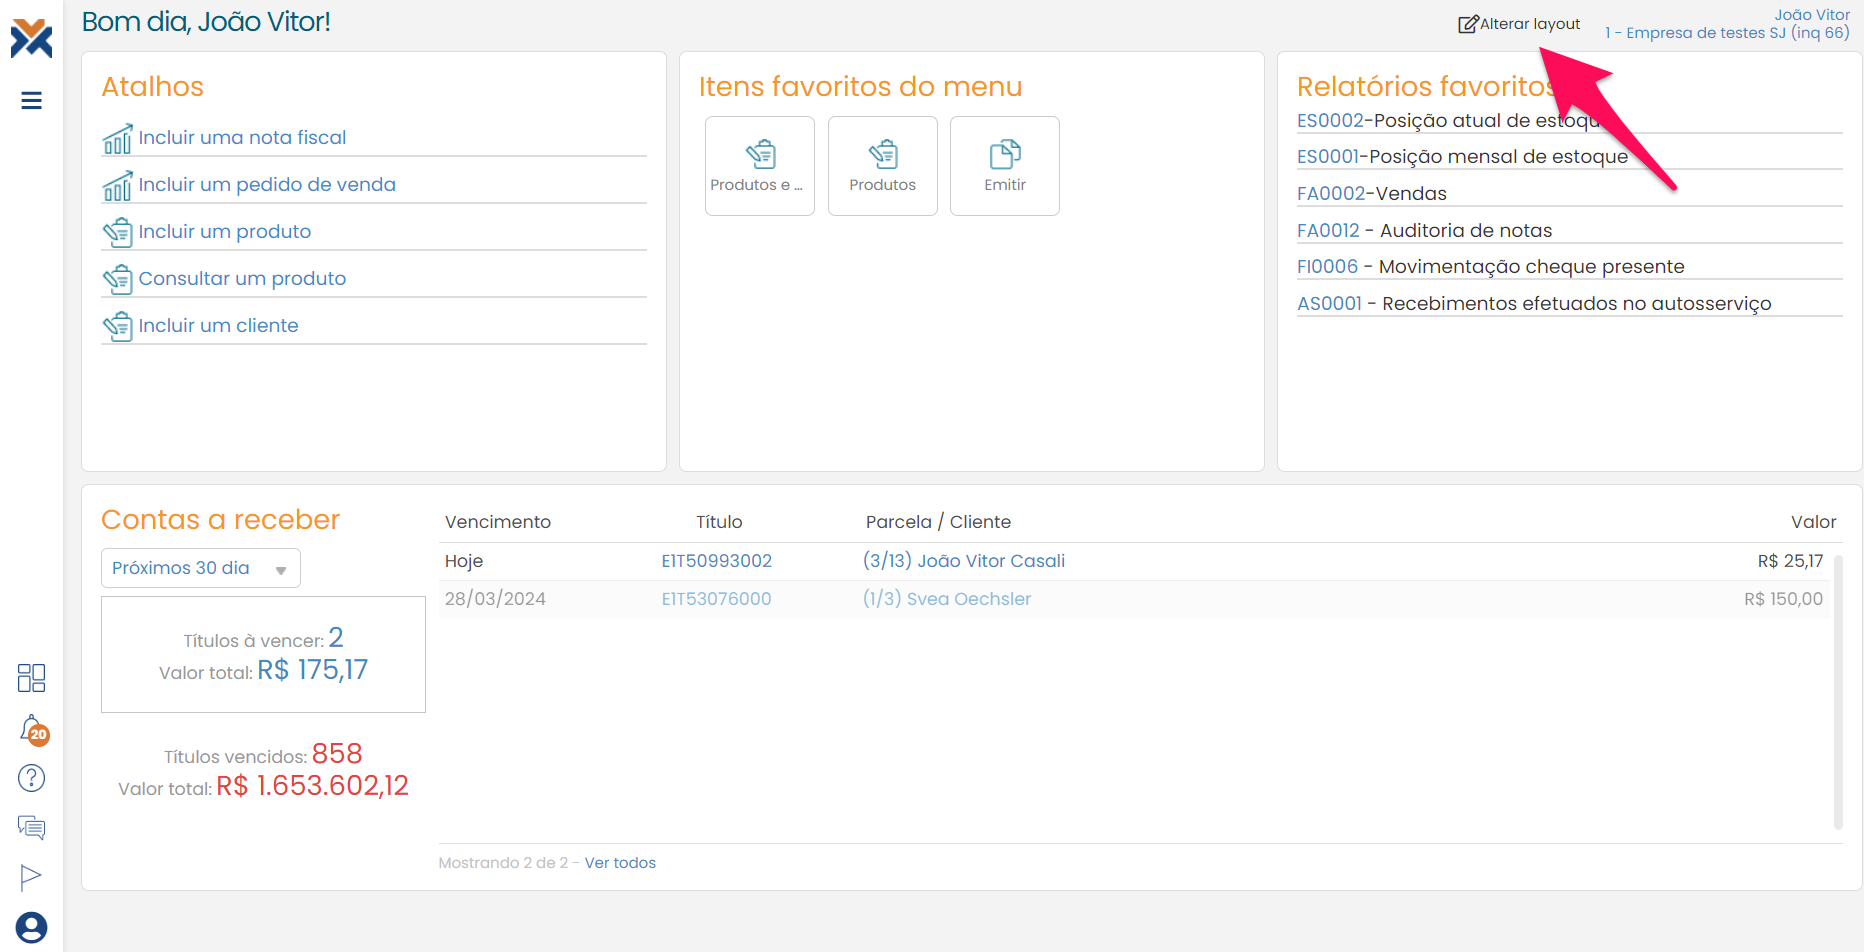Open the user profile avatar icon
1864x952 pixels.
[31, 927]
